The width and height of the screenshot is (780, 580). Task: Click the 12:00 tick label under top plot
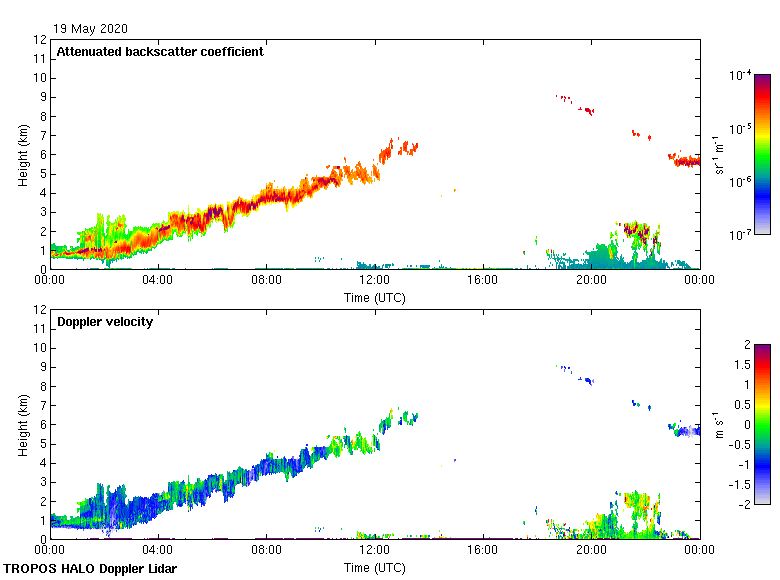[x=374, y=281]
